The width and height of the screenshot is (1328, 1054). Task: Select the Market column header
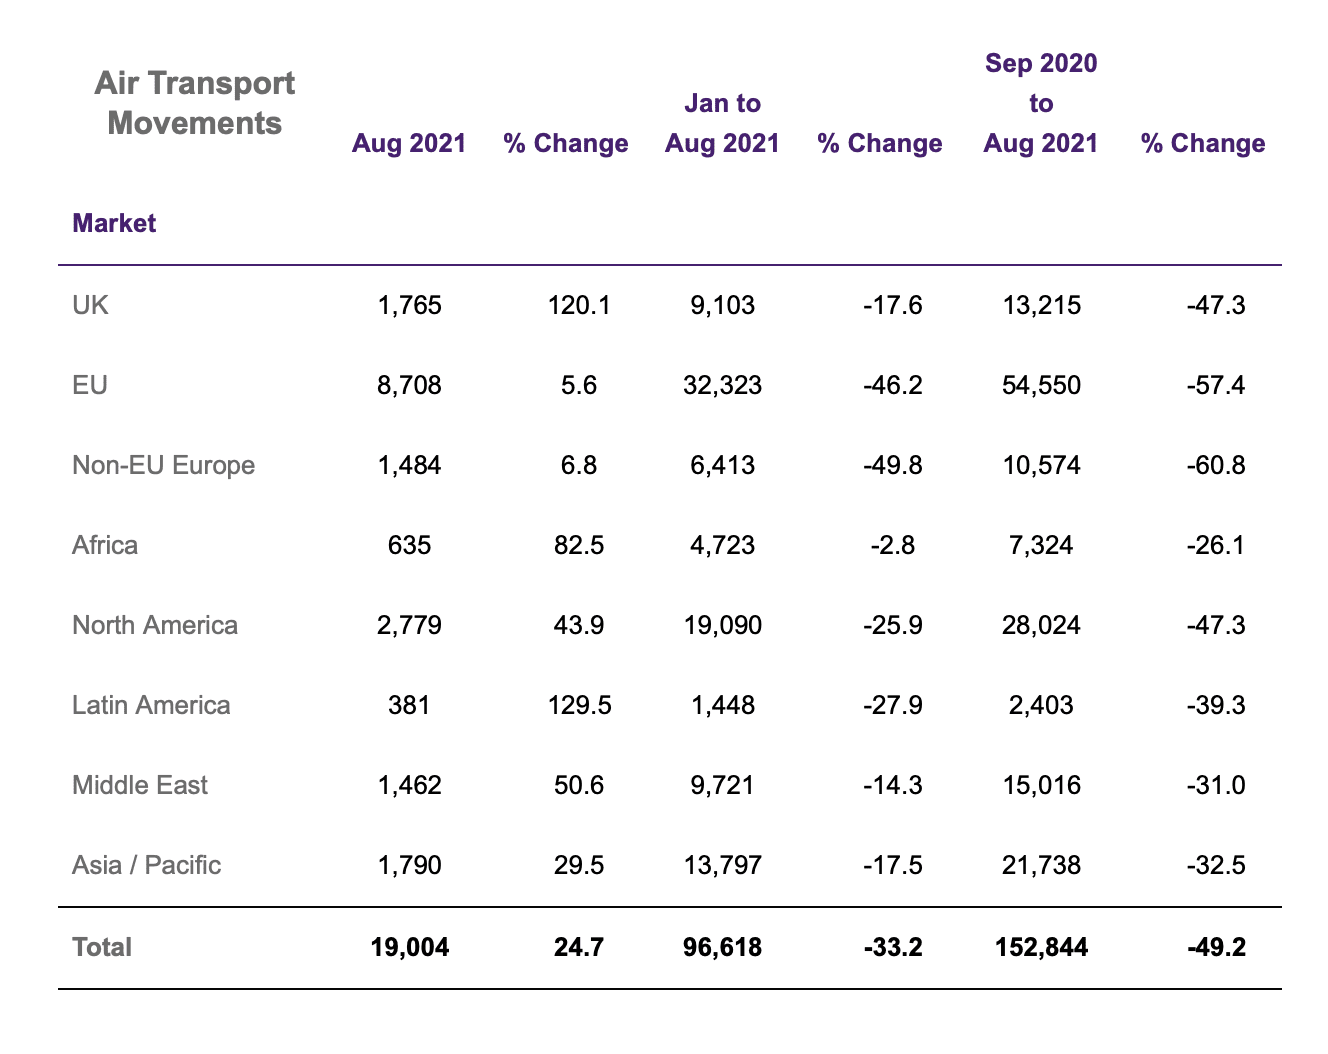tap(114, 223)
